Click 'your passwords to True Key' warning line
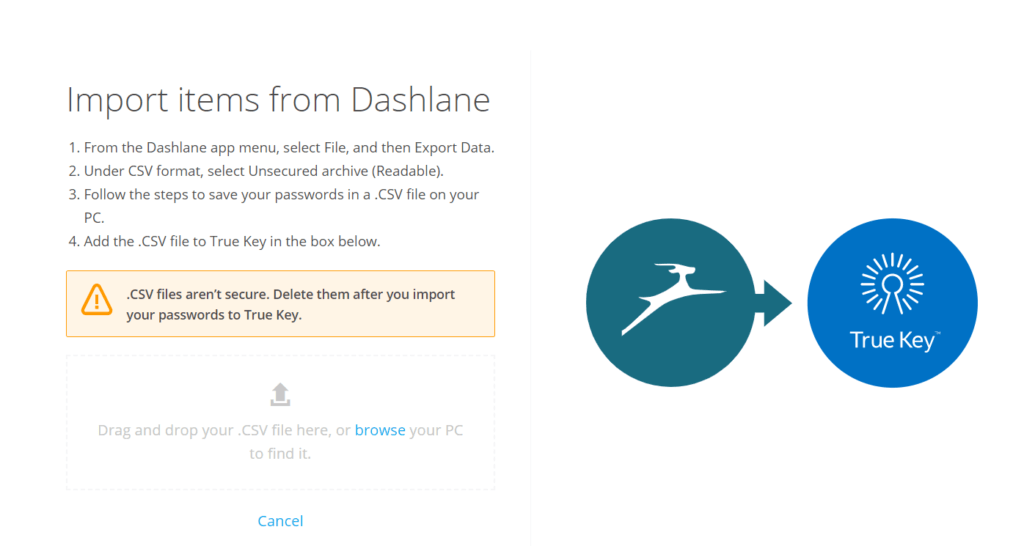This screenshot has width=1024, height=546. (214, 315)
